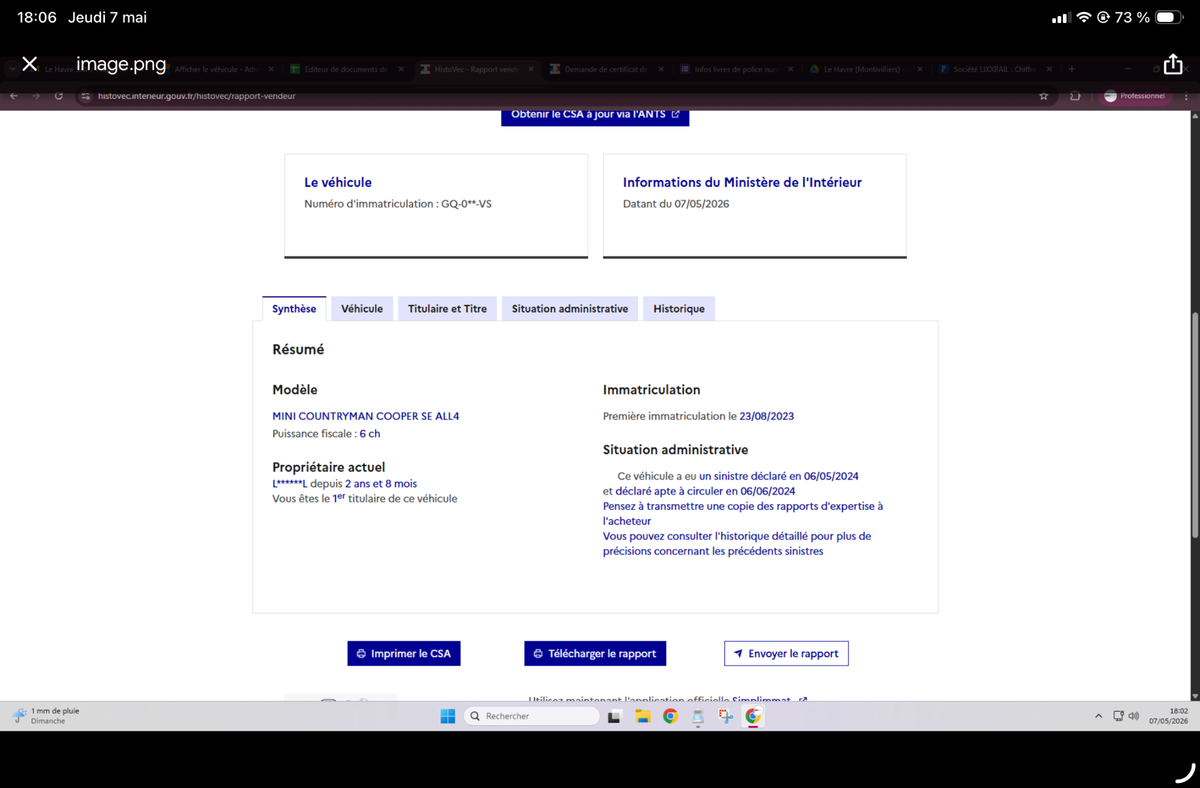This screenshot has height=788, width=1200.
Task: Open File Explorer from the taskbar
Action: pos(643,716)
